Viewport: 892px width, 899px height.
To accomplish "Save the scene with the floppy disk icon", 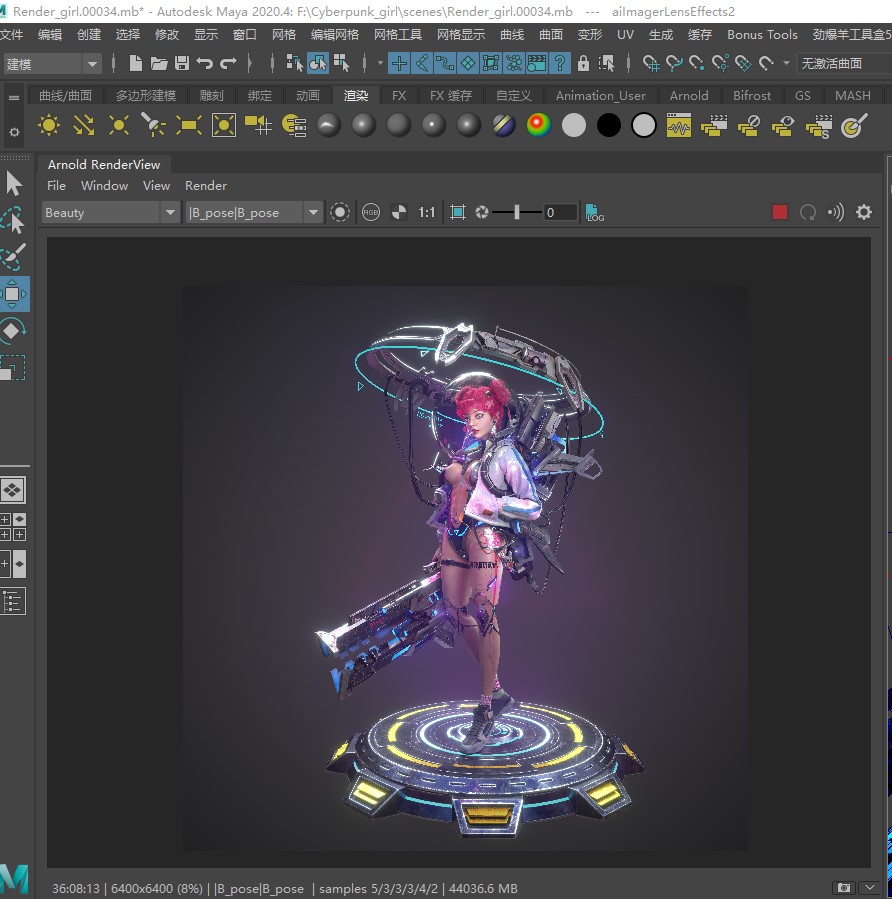I will click(x=182, y=62).
